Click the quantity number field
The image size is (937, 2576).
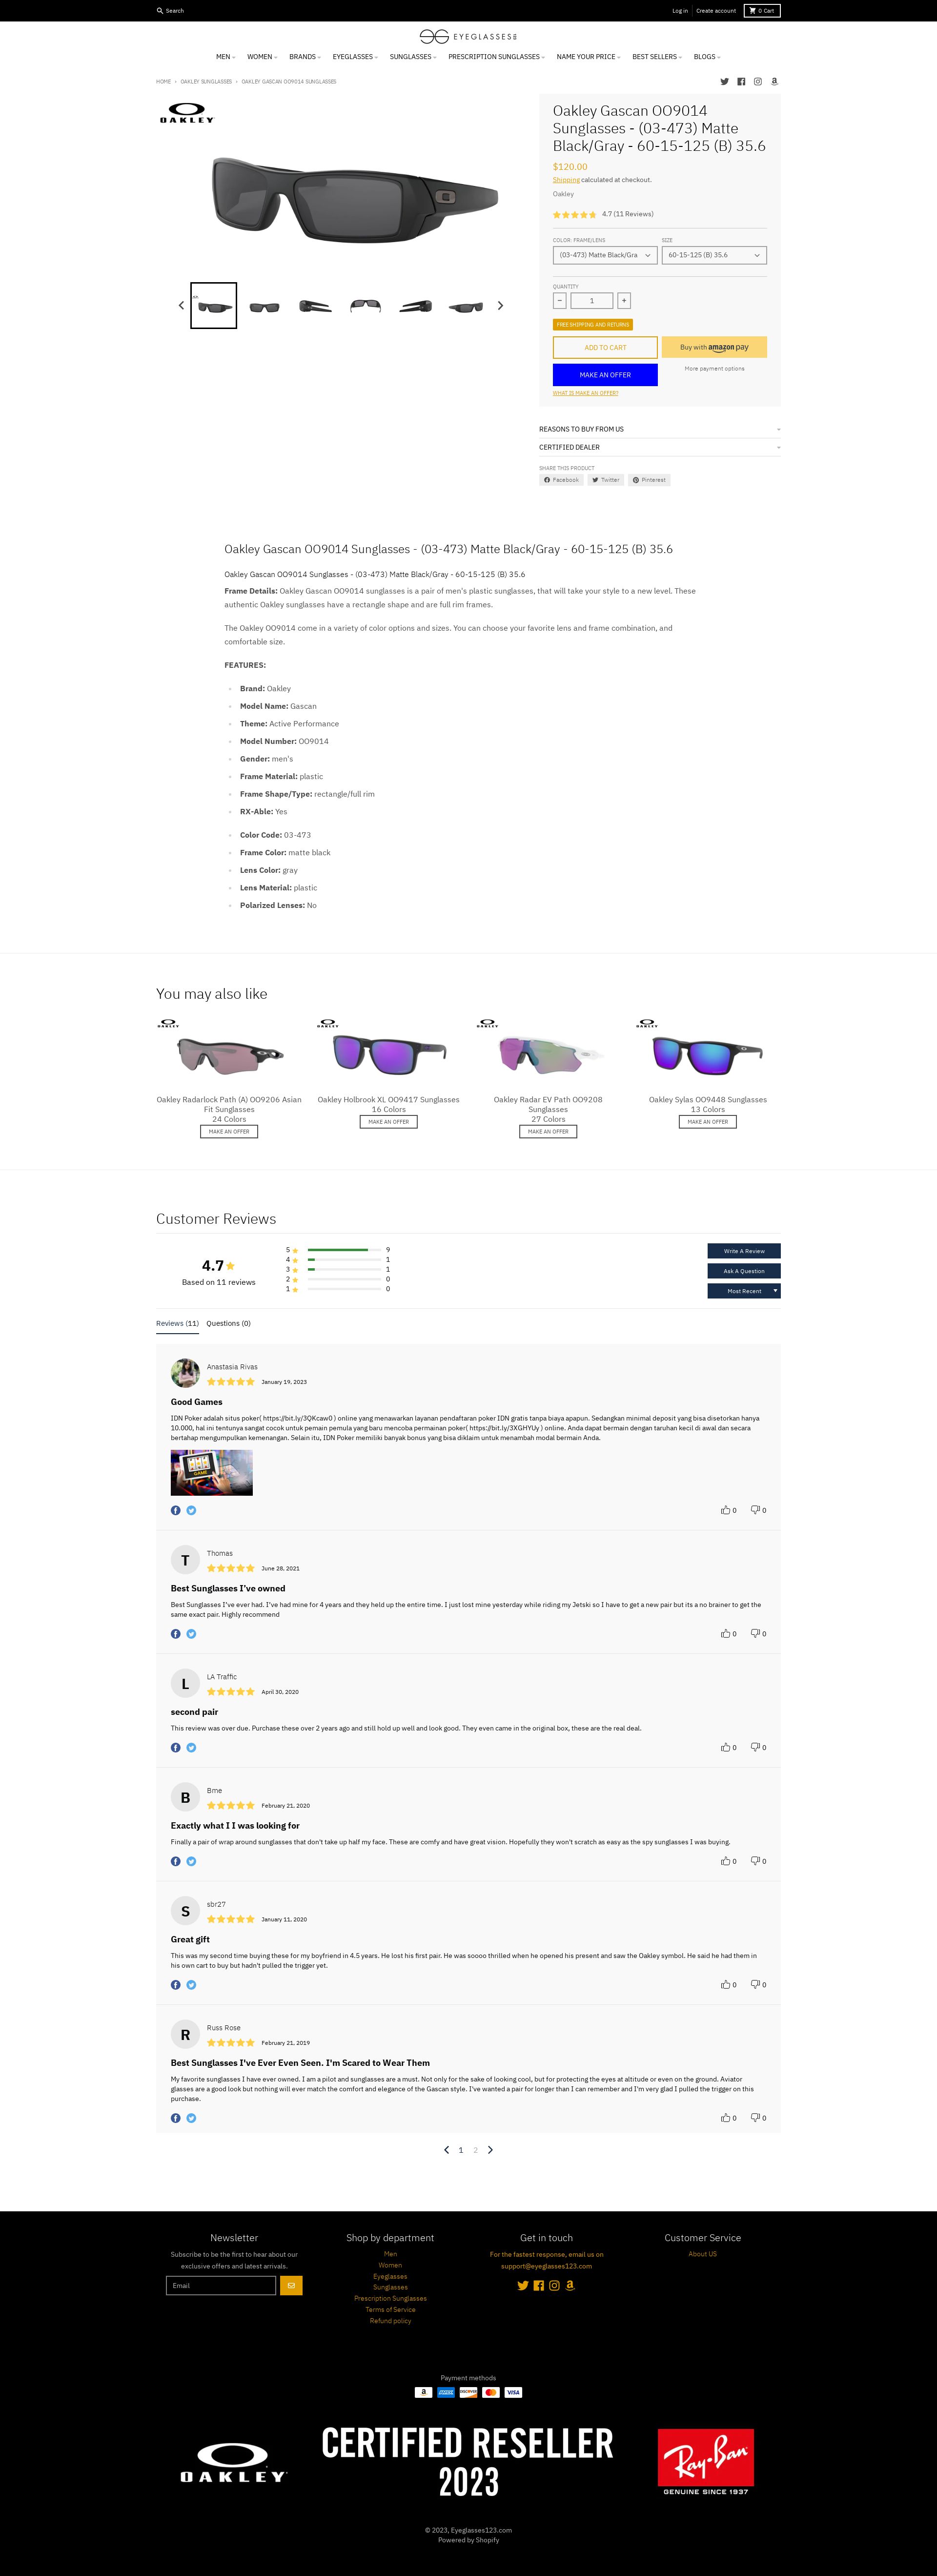(x=591, y=300)
